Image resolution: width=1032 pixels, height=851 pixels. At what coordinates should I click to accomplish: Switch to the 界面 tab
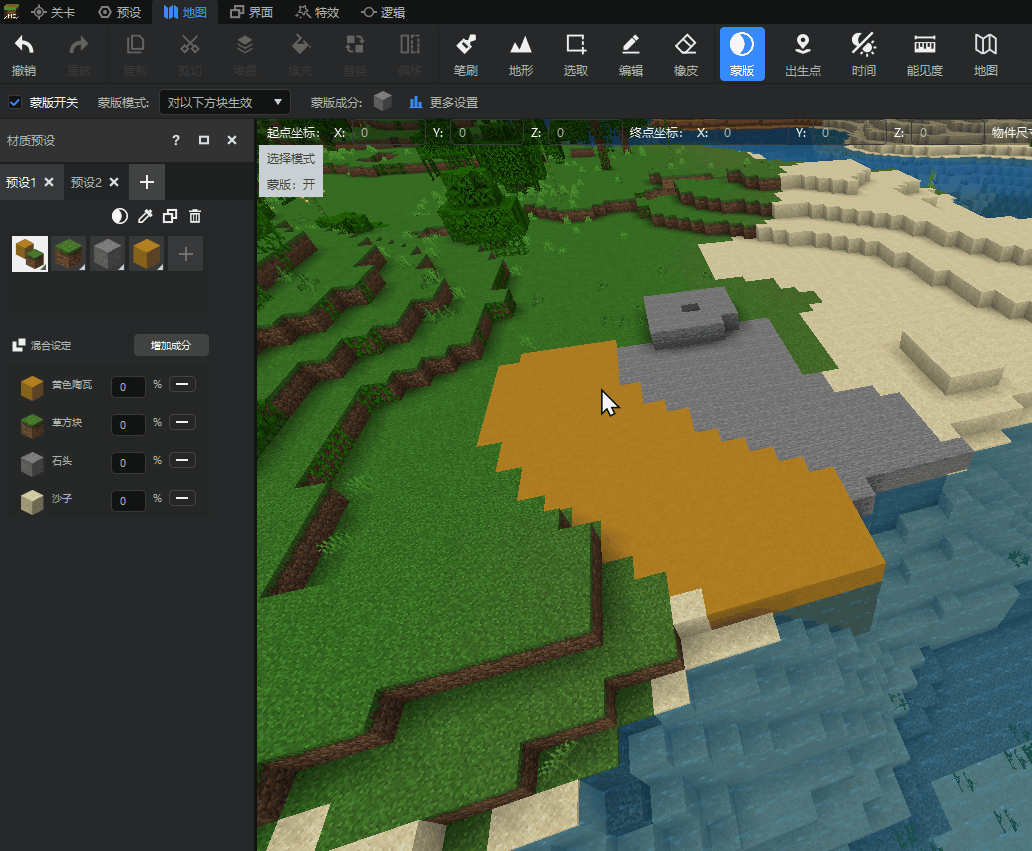[251, 13]
